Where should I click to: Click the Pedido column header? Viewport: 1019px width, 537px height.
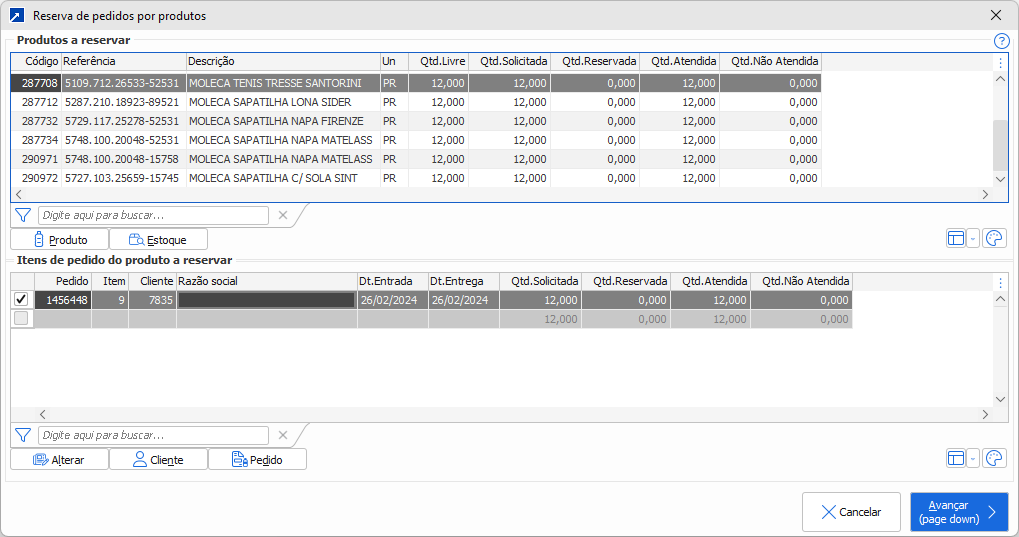click(x=63, y=282)
